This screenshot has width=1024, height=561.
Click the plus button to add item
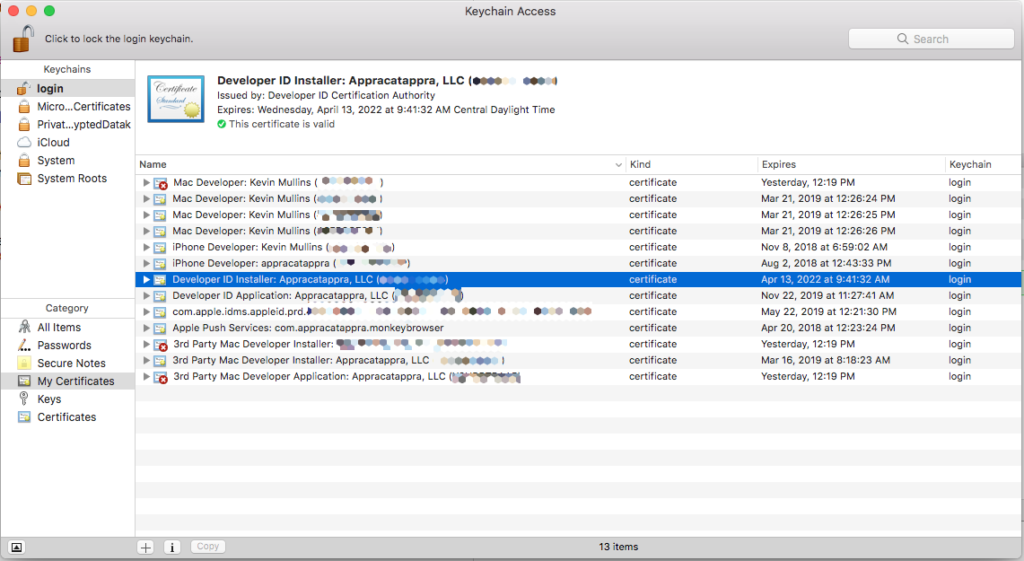click(x=146, y=547)
